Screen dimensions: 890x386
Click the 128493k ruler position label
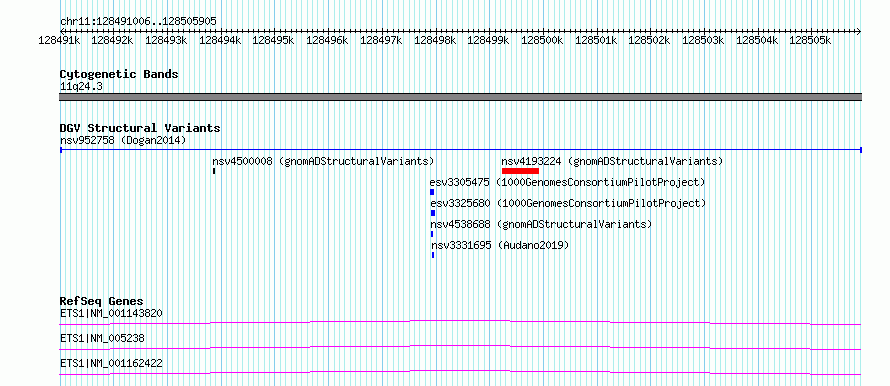(166, 40)
